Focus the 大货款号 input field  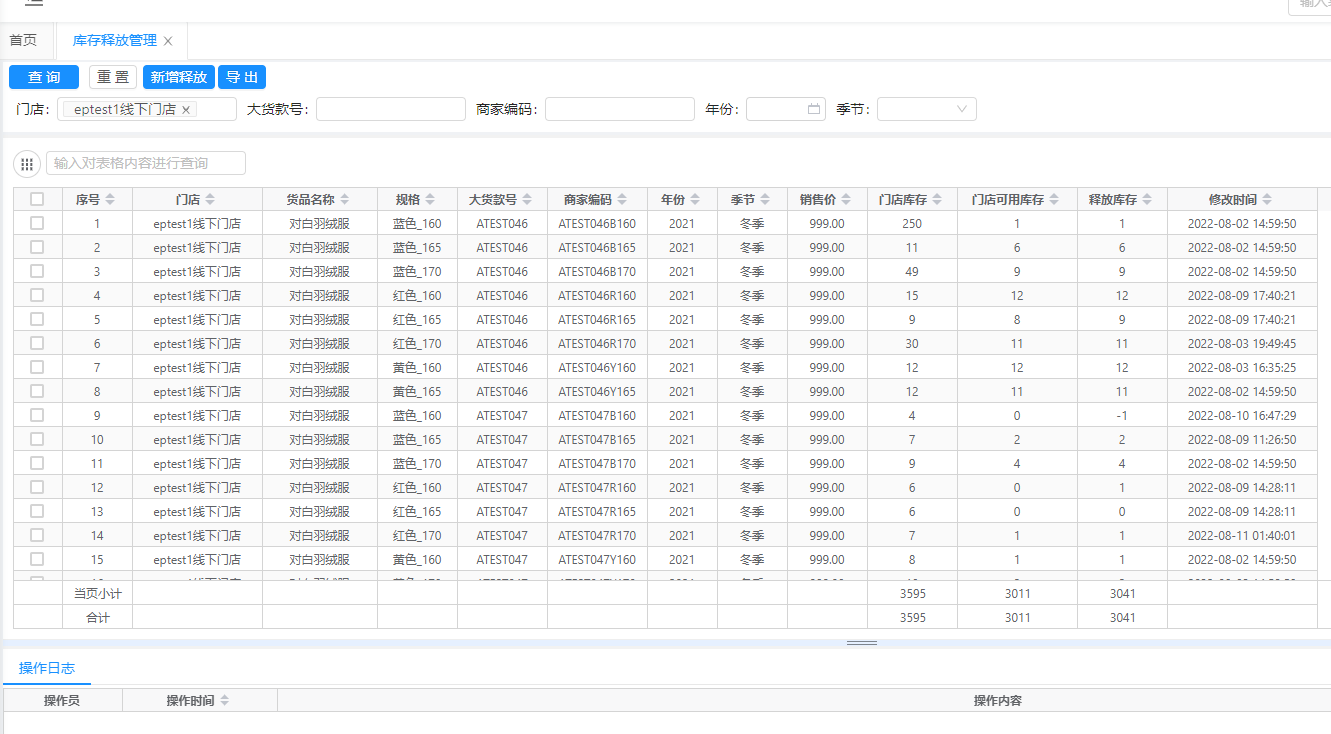point(390,110)
